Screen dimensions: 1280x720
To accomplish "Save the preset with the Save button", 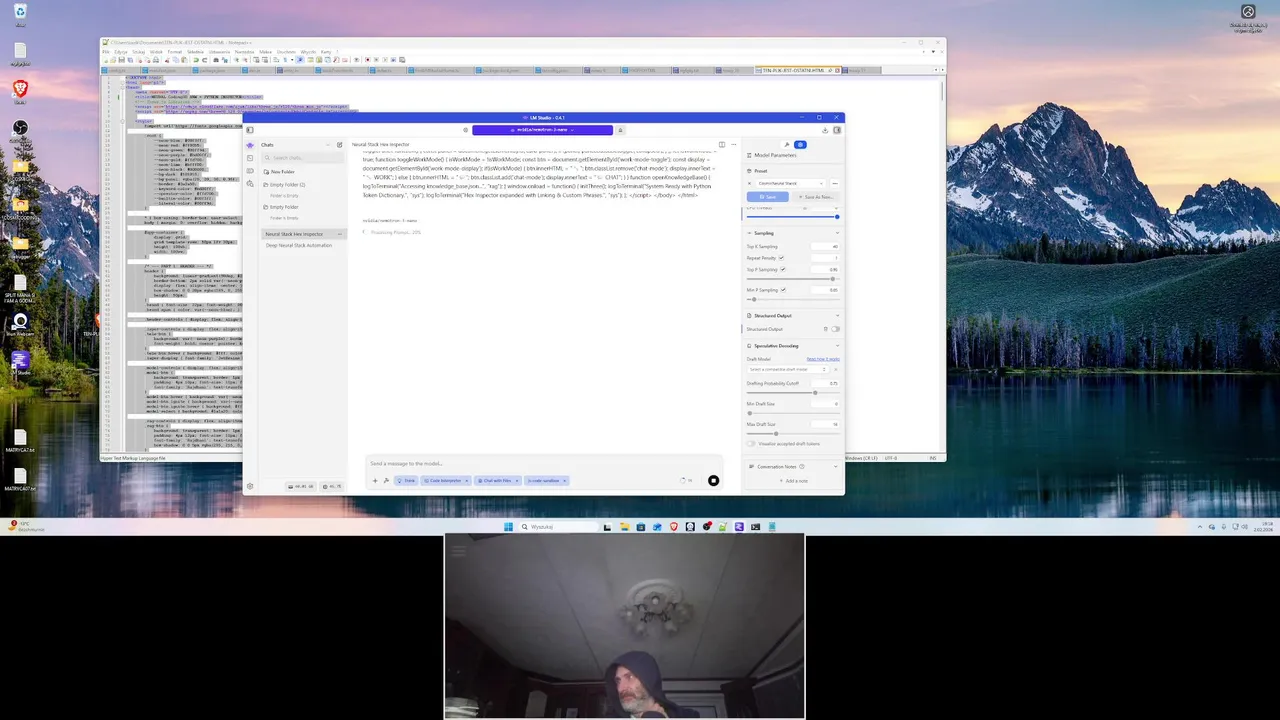I will 766,197.
